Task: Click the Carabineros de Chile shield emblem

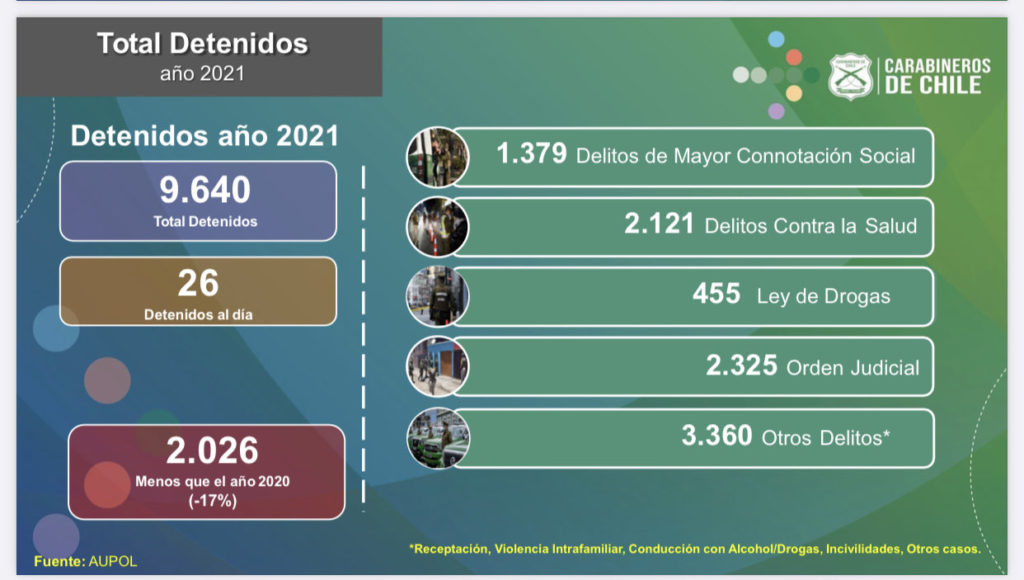Action: 850,77
